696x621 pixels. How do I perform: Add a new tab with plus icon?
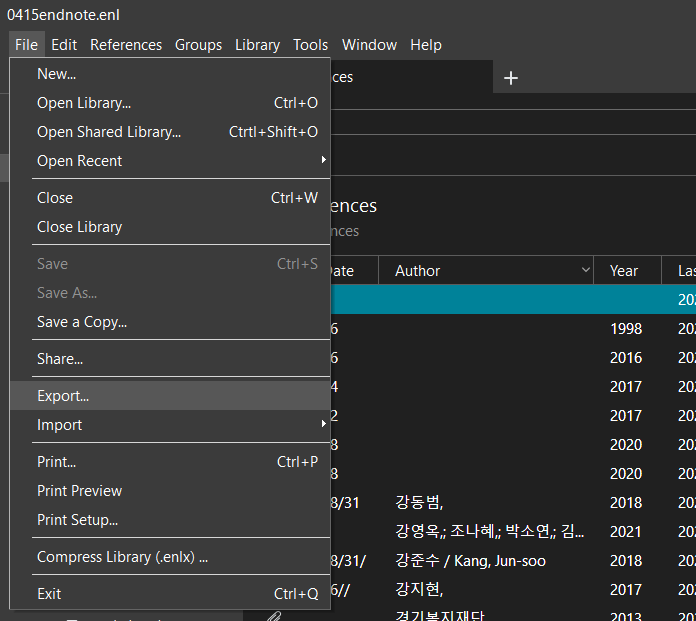(511, 78)
